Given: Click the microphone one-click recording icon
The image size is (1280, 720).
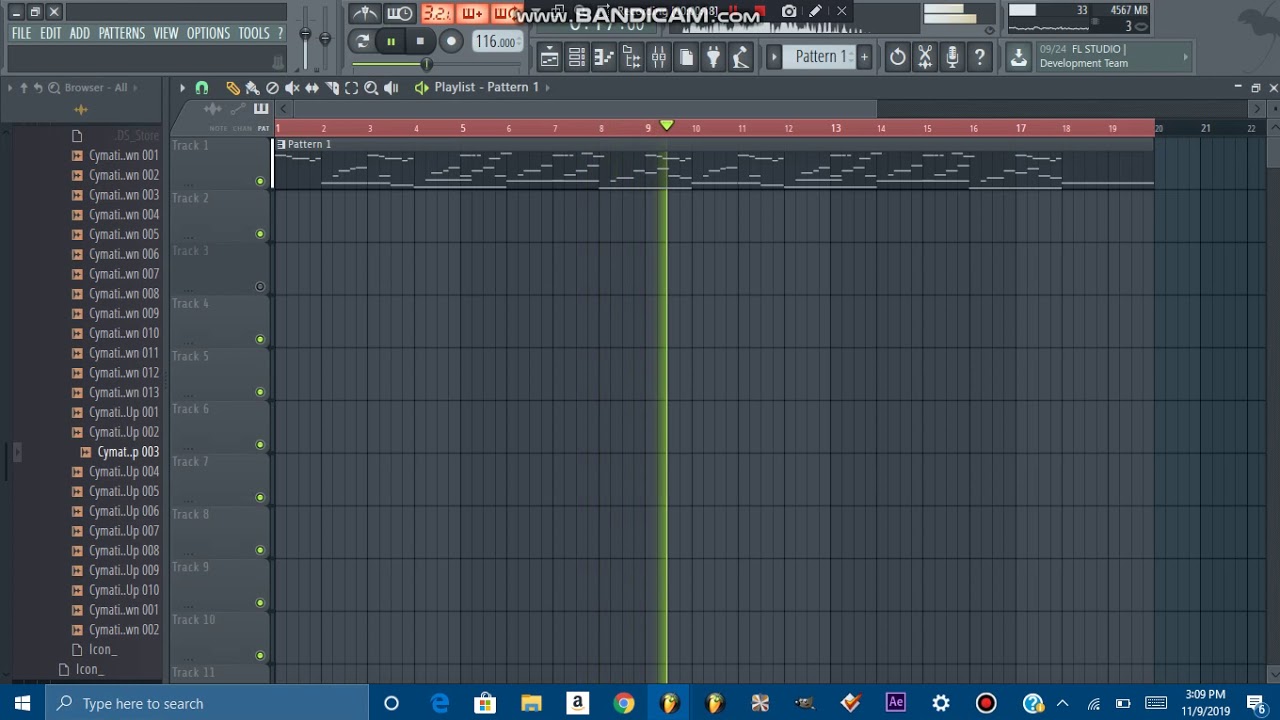Looking at the screenshot, I should [952, 58].
